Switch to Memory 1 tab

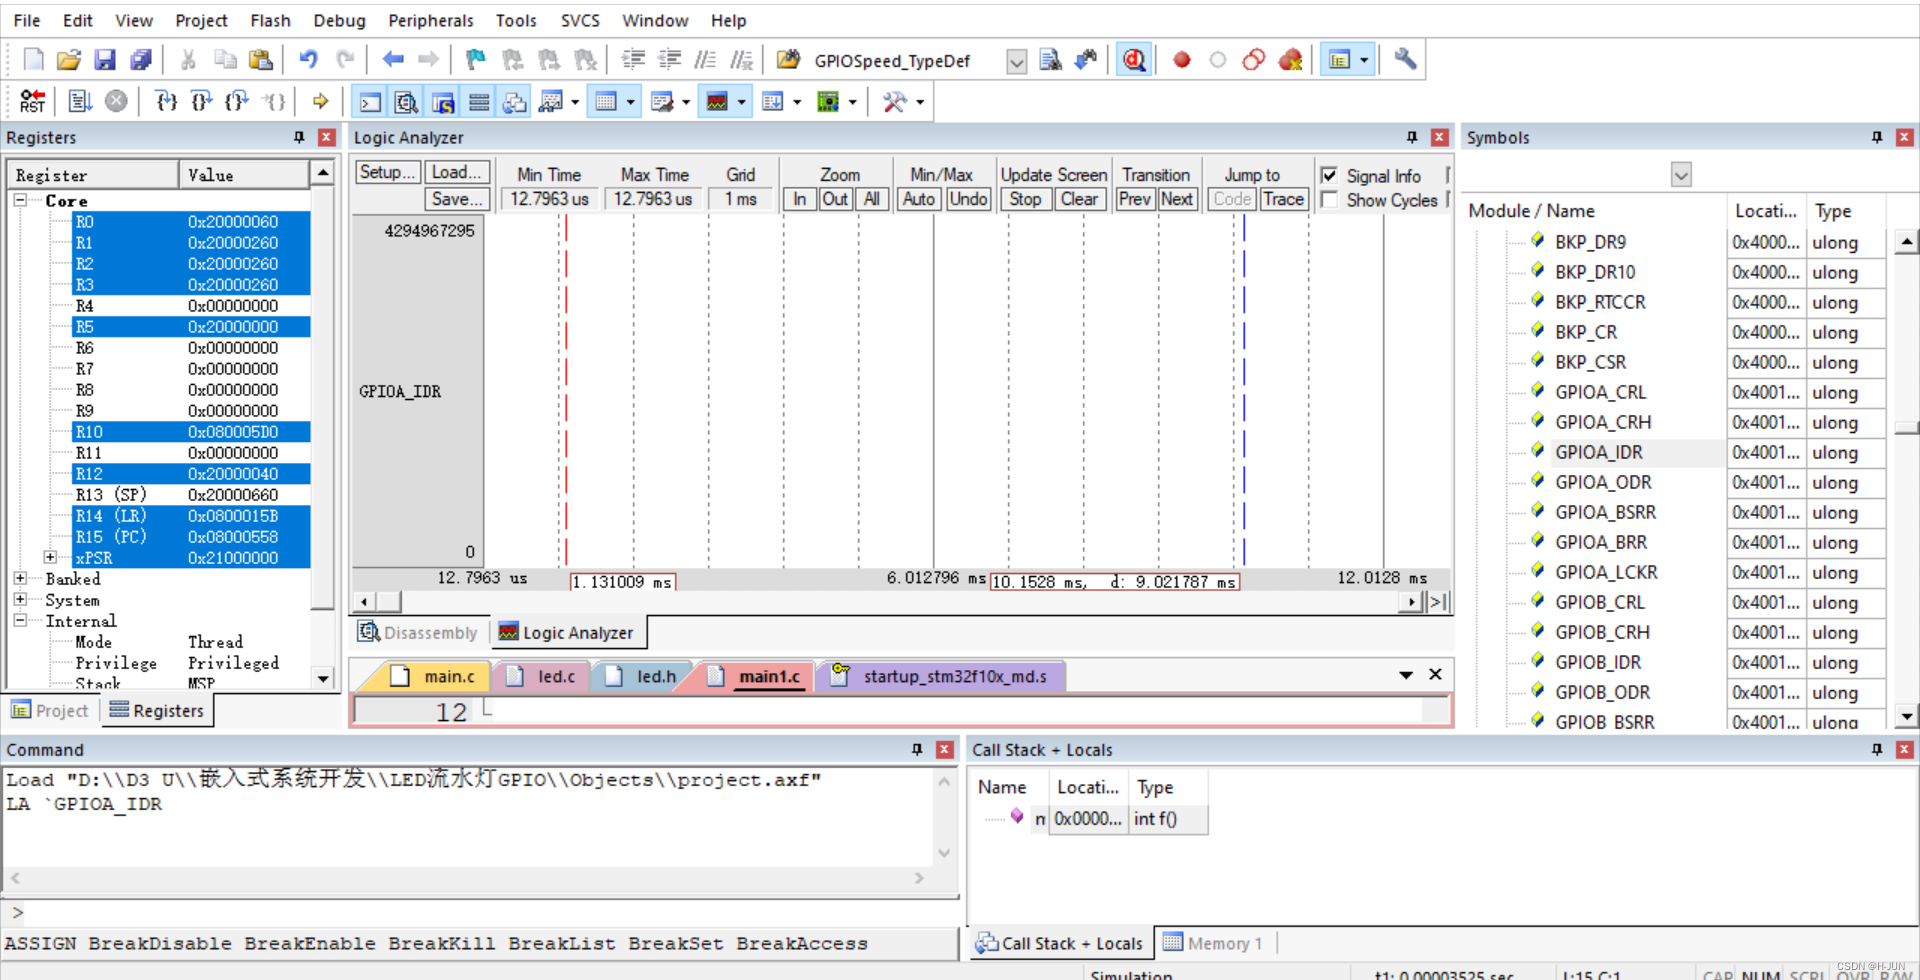point(1213,943)
